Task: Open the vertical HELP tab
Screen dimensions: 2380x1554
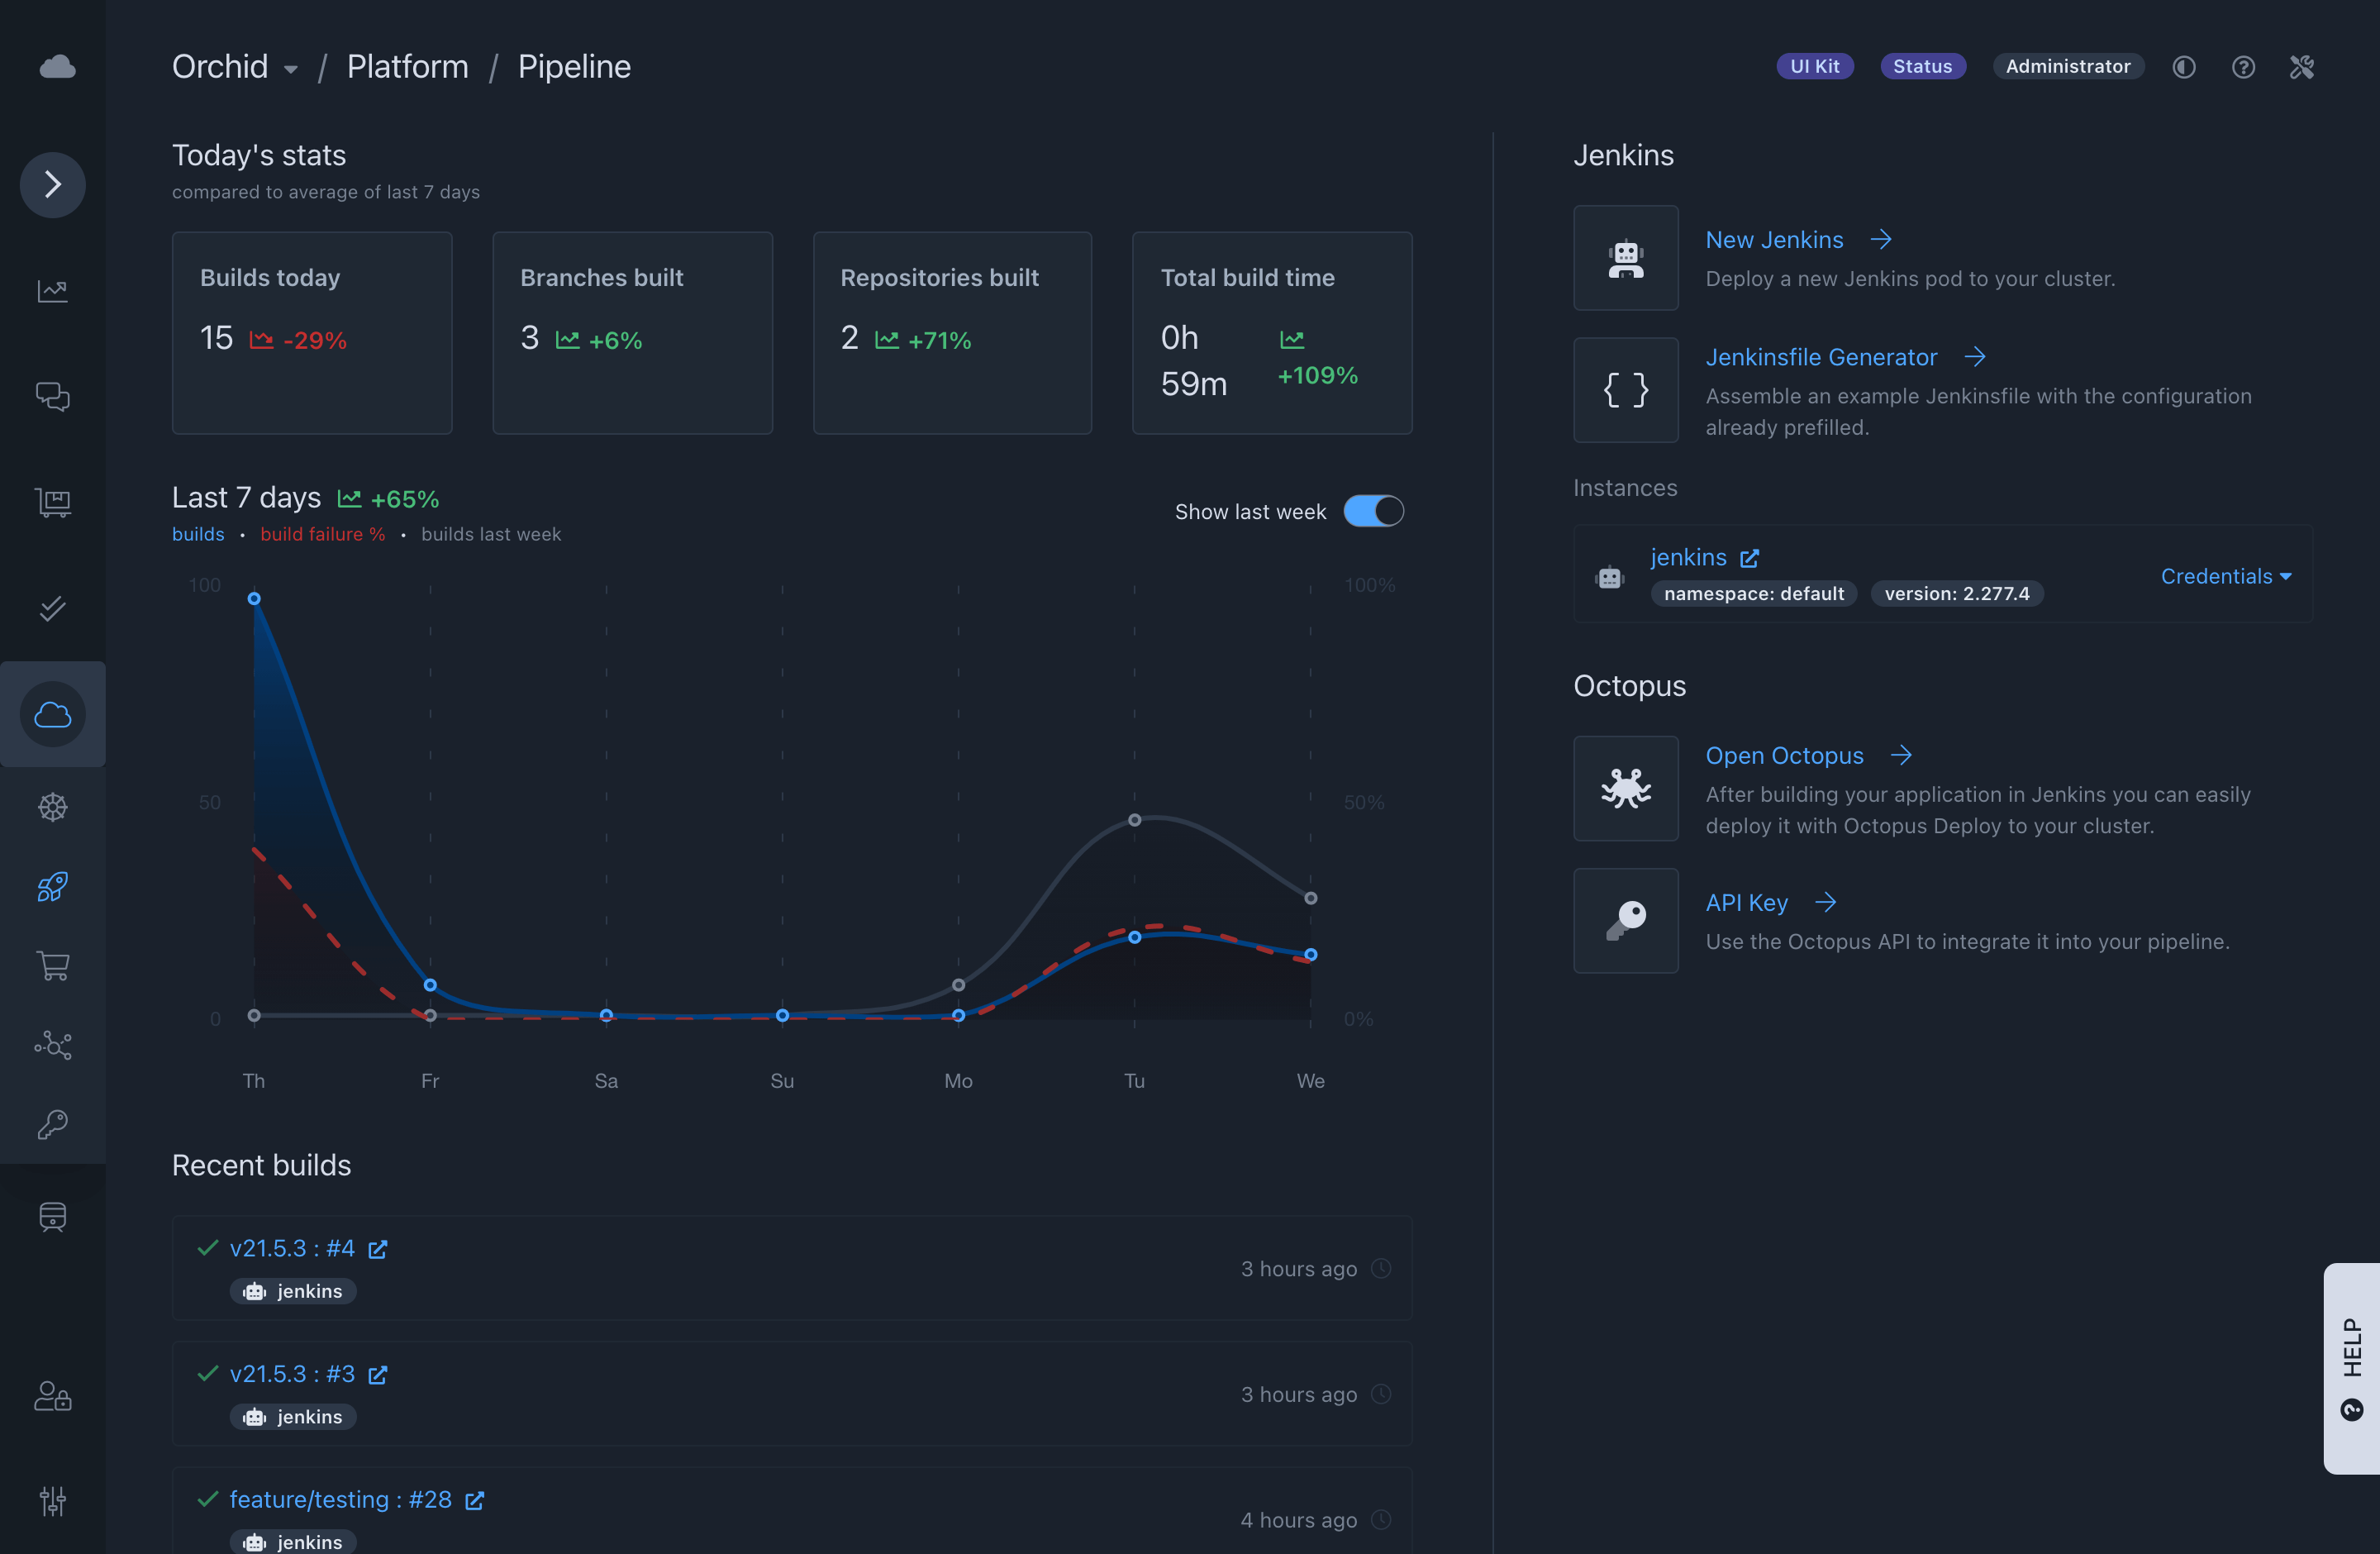Action: 2351,1367
